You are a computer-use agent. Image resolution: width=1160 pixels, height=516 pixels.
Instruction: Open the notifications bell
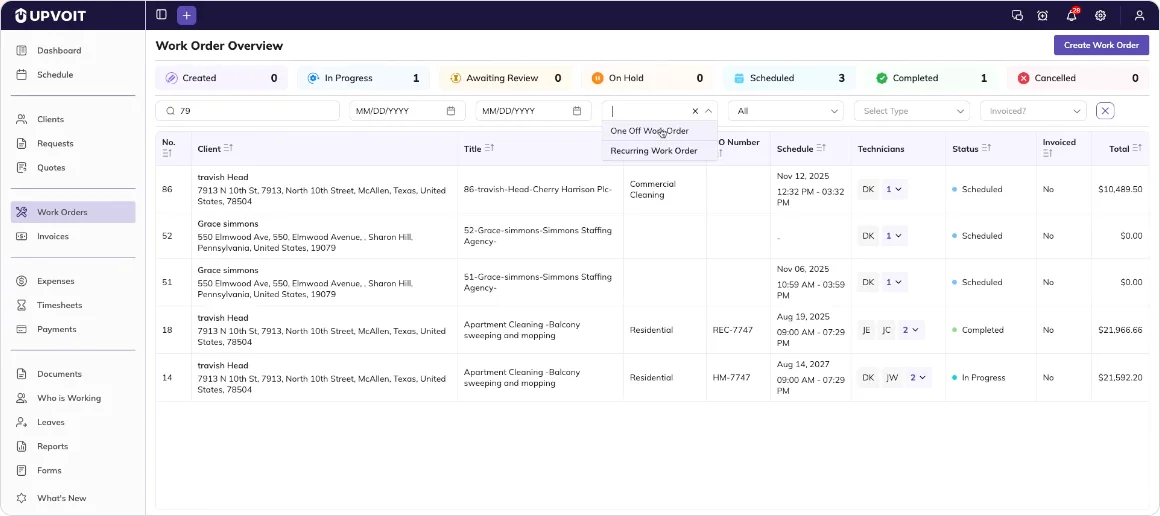click(x=1071, y=16)
